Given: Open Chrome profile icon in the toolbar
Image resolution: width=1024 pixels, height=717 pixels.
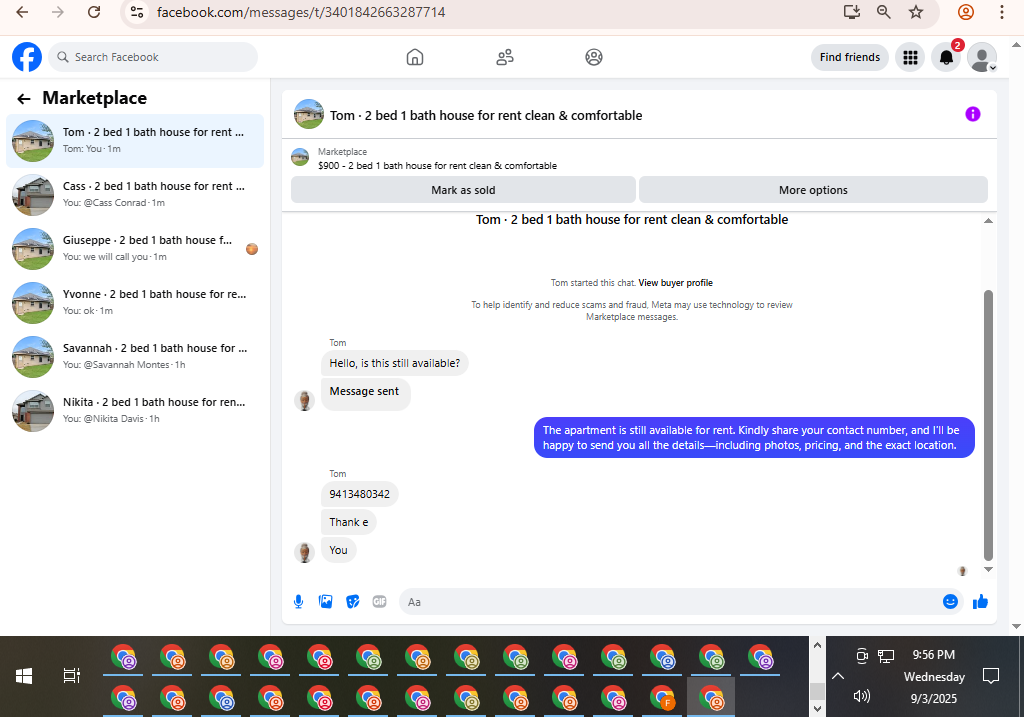Looking at the screenshot, I should coord(966,12).
